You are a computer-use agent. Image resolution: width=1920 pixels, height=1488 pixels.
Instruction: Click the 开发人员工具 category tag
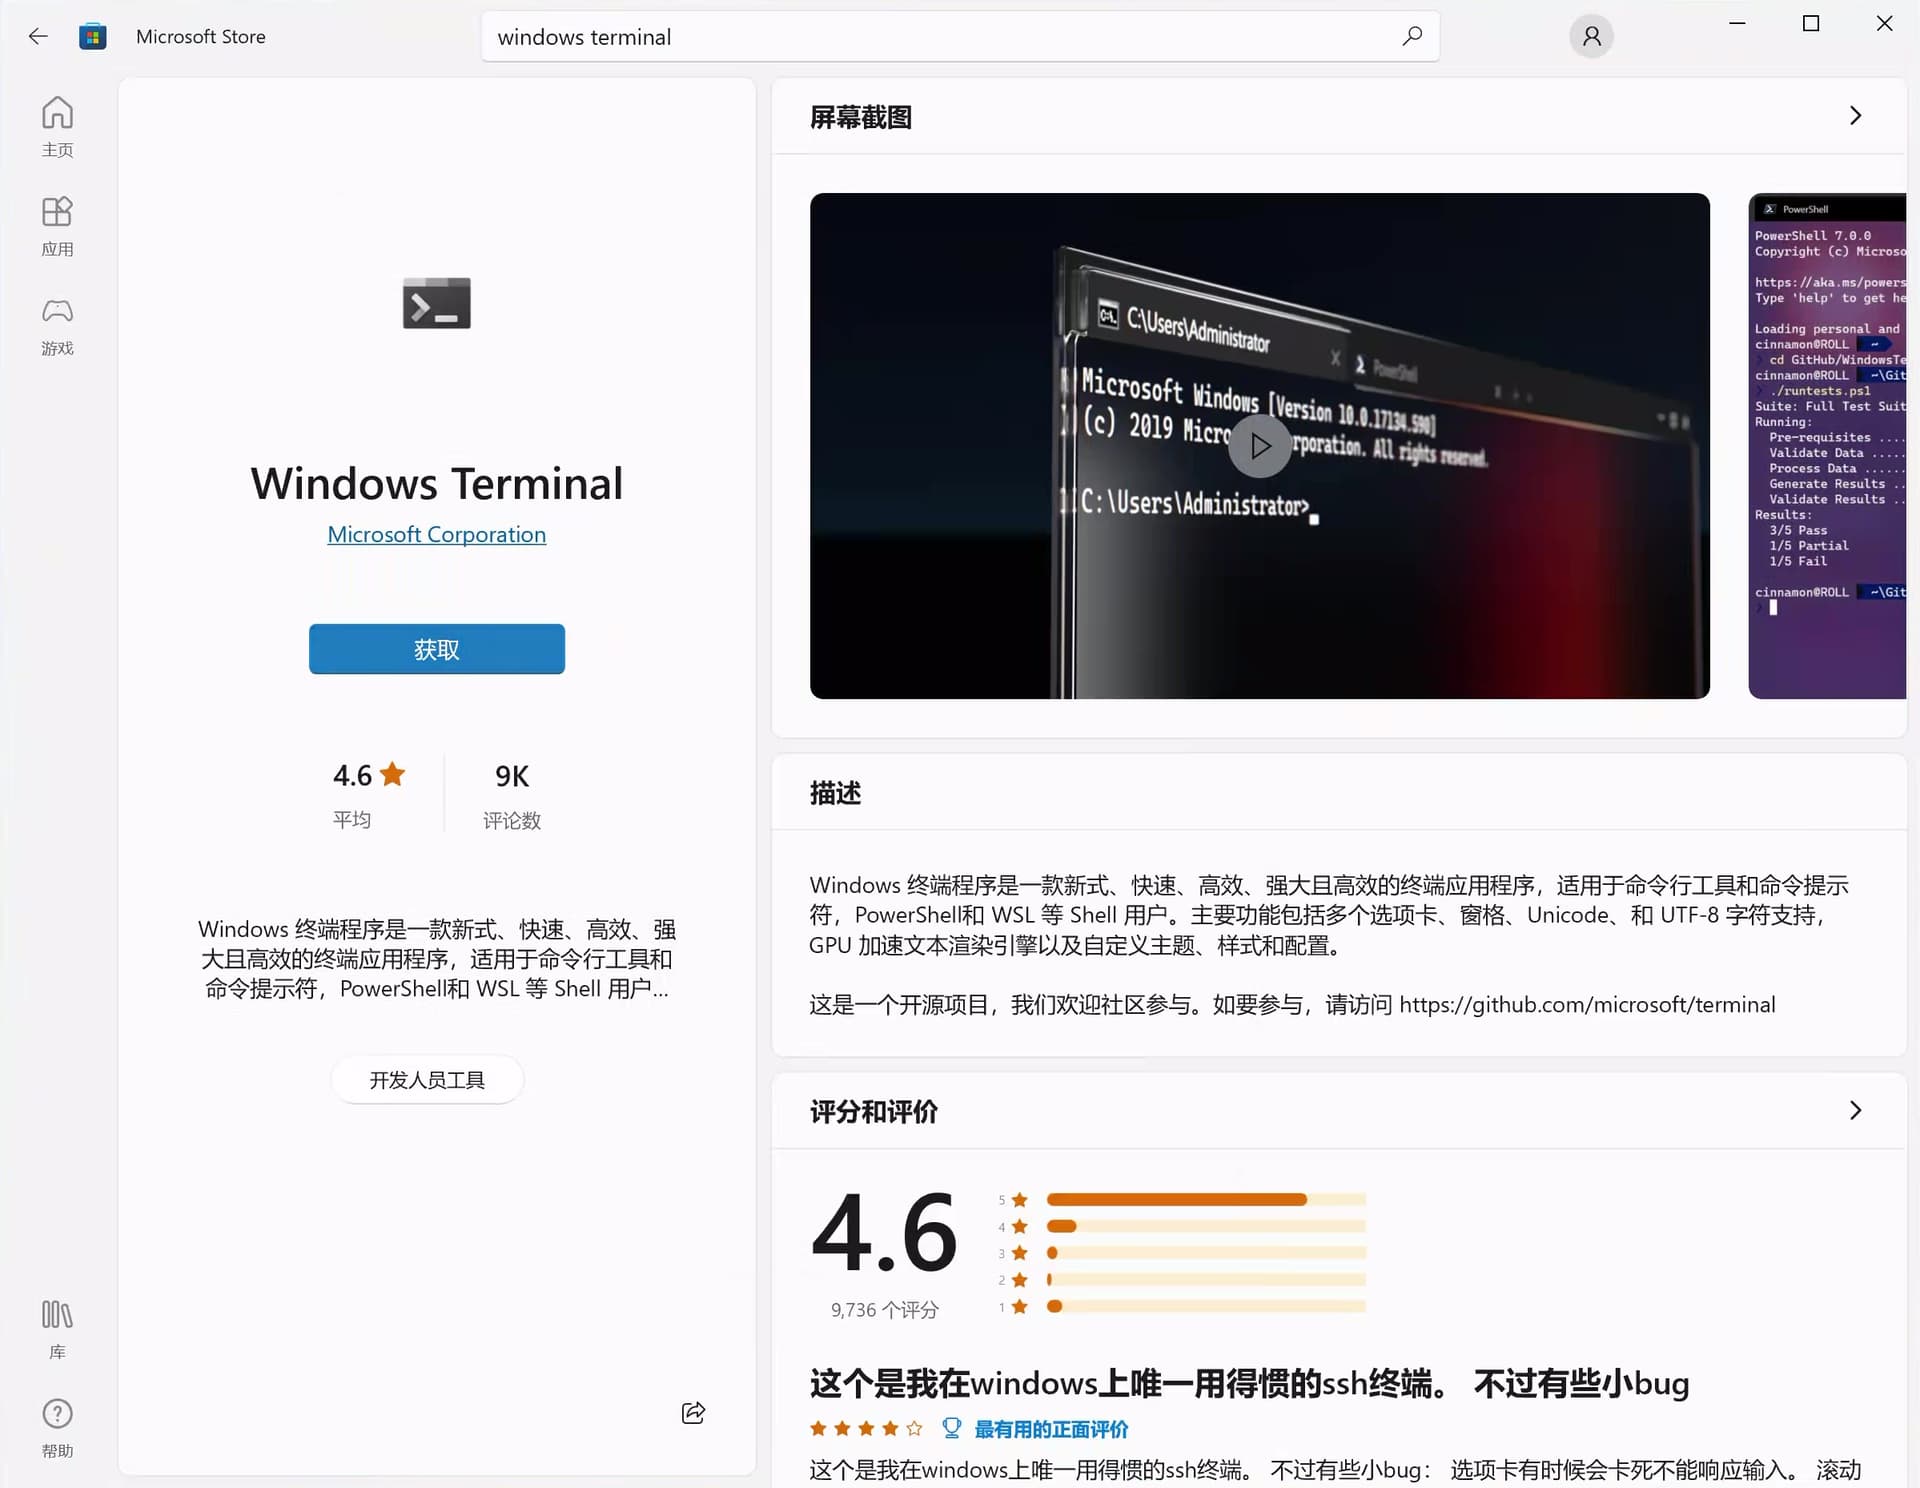(x=427, y=1079)
